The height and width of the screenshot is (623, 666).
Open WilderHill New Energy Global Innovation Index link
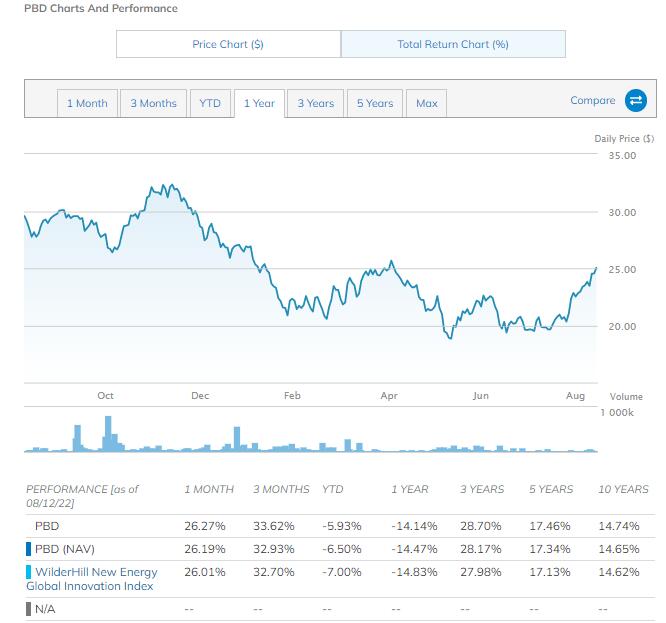[x=94, y=578]
